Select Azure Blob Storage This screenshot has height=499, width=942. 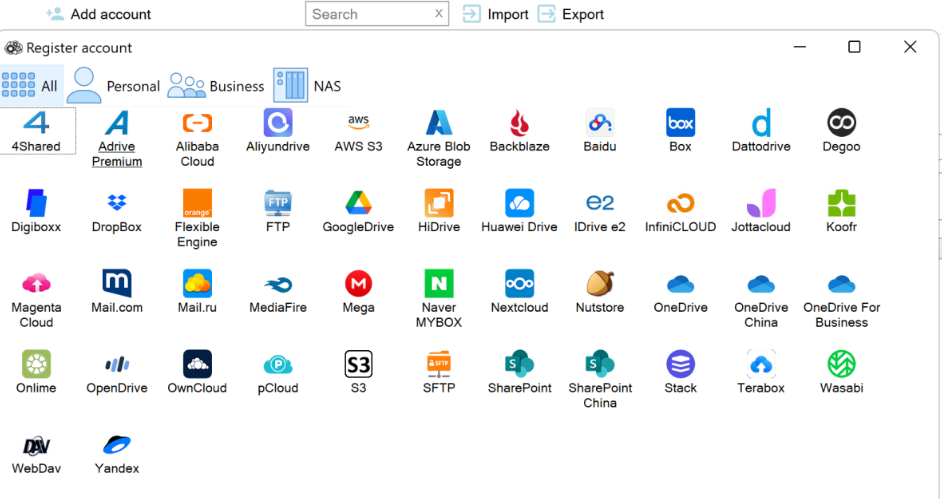click(439, 138)
